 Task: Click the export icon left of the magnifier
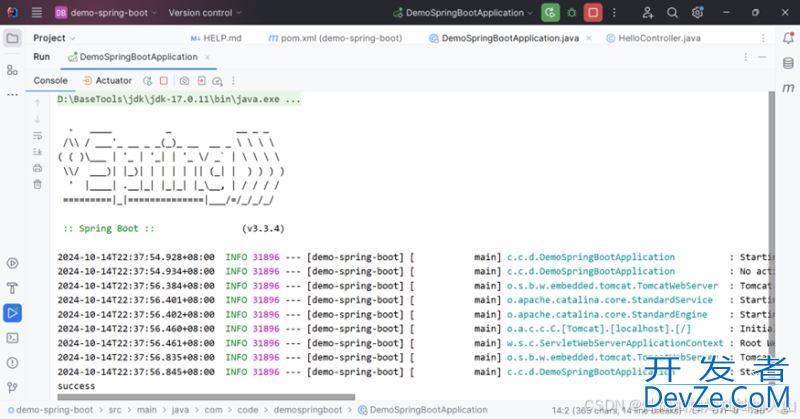pos(202,81)
